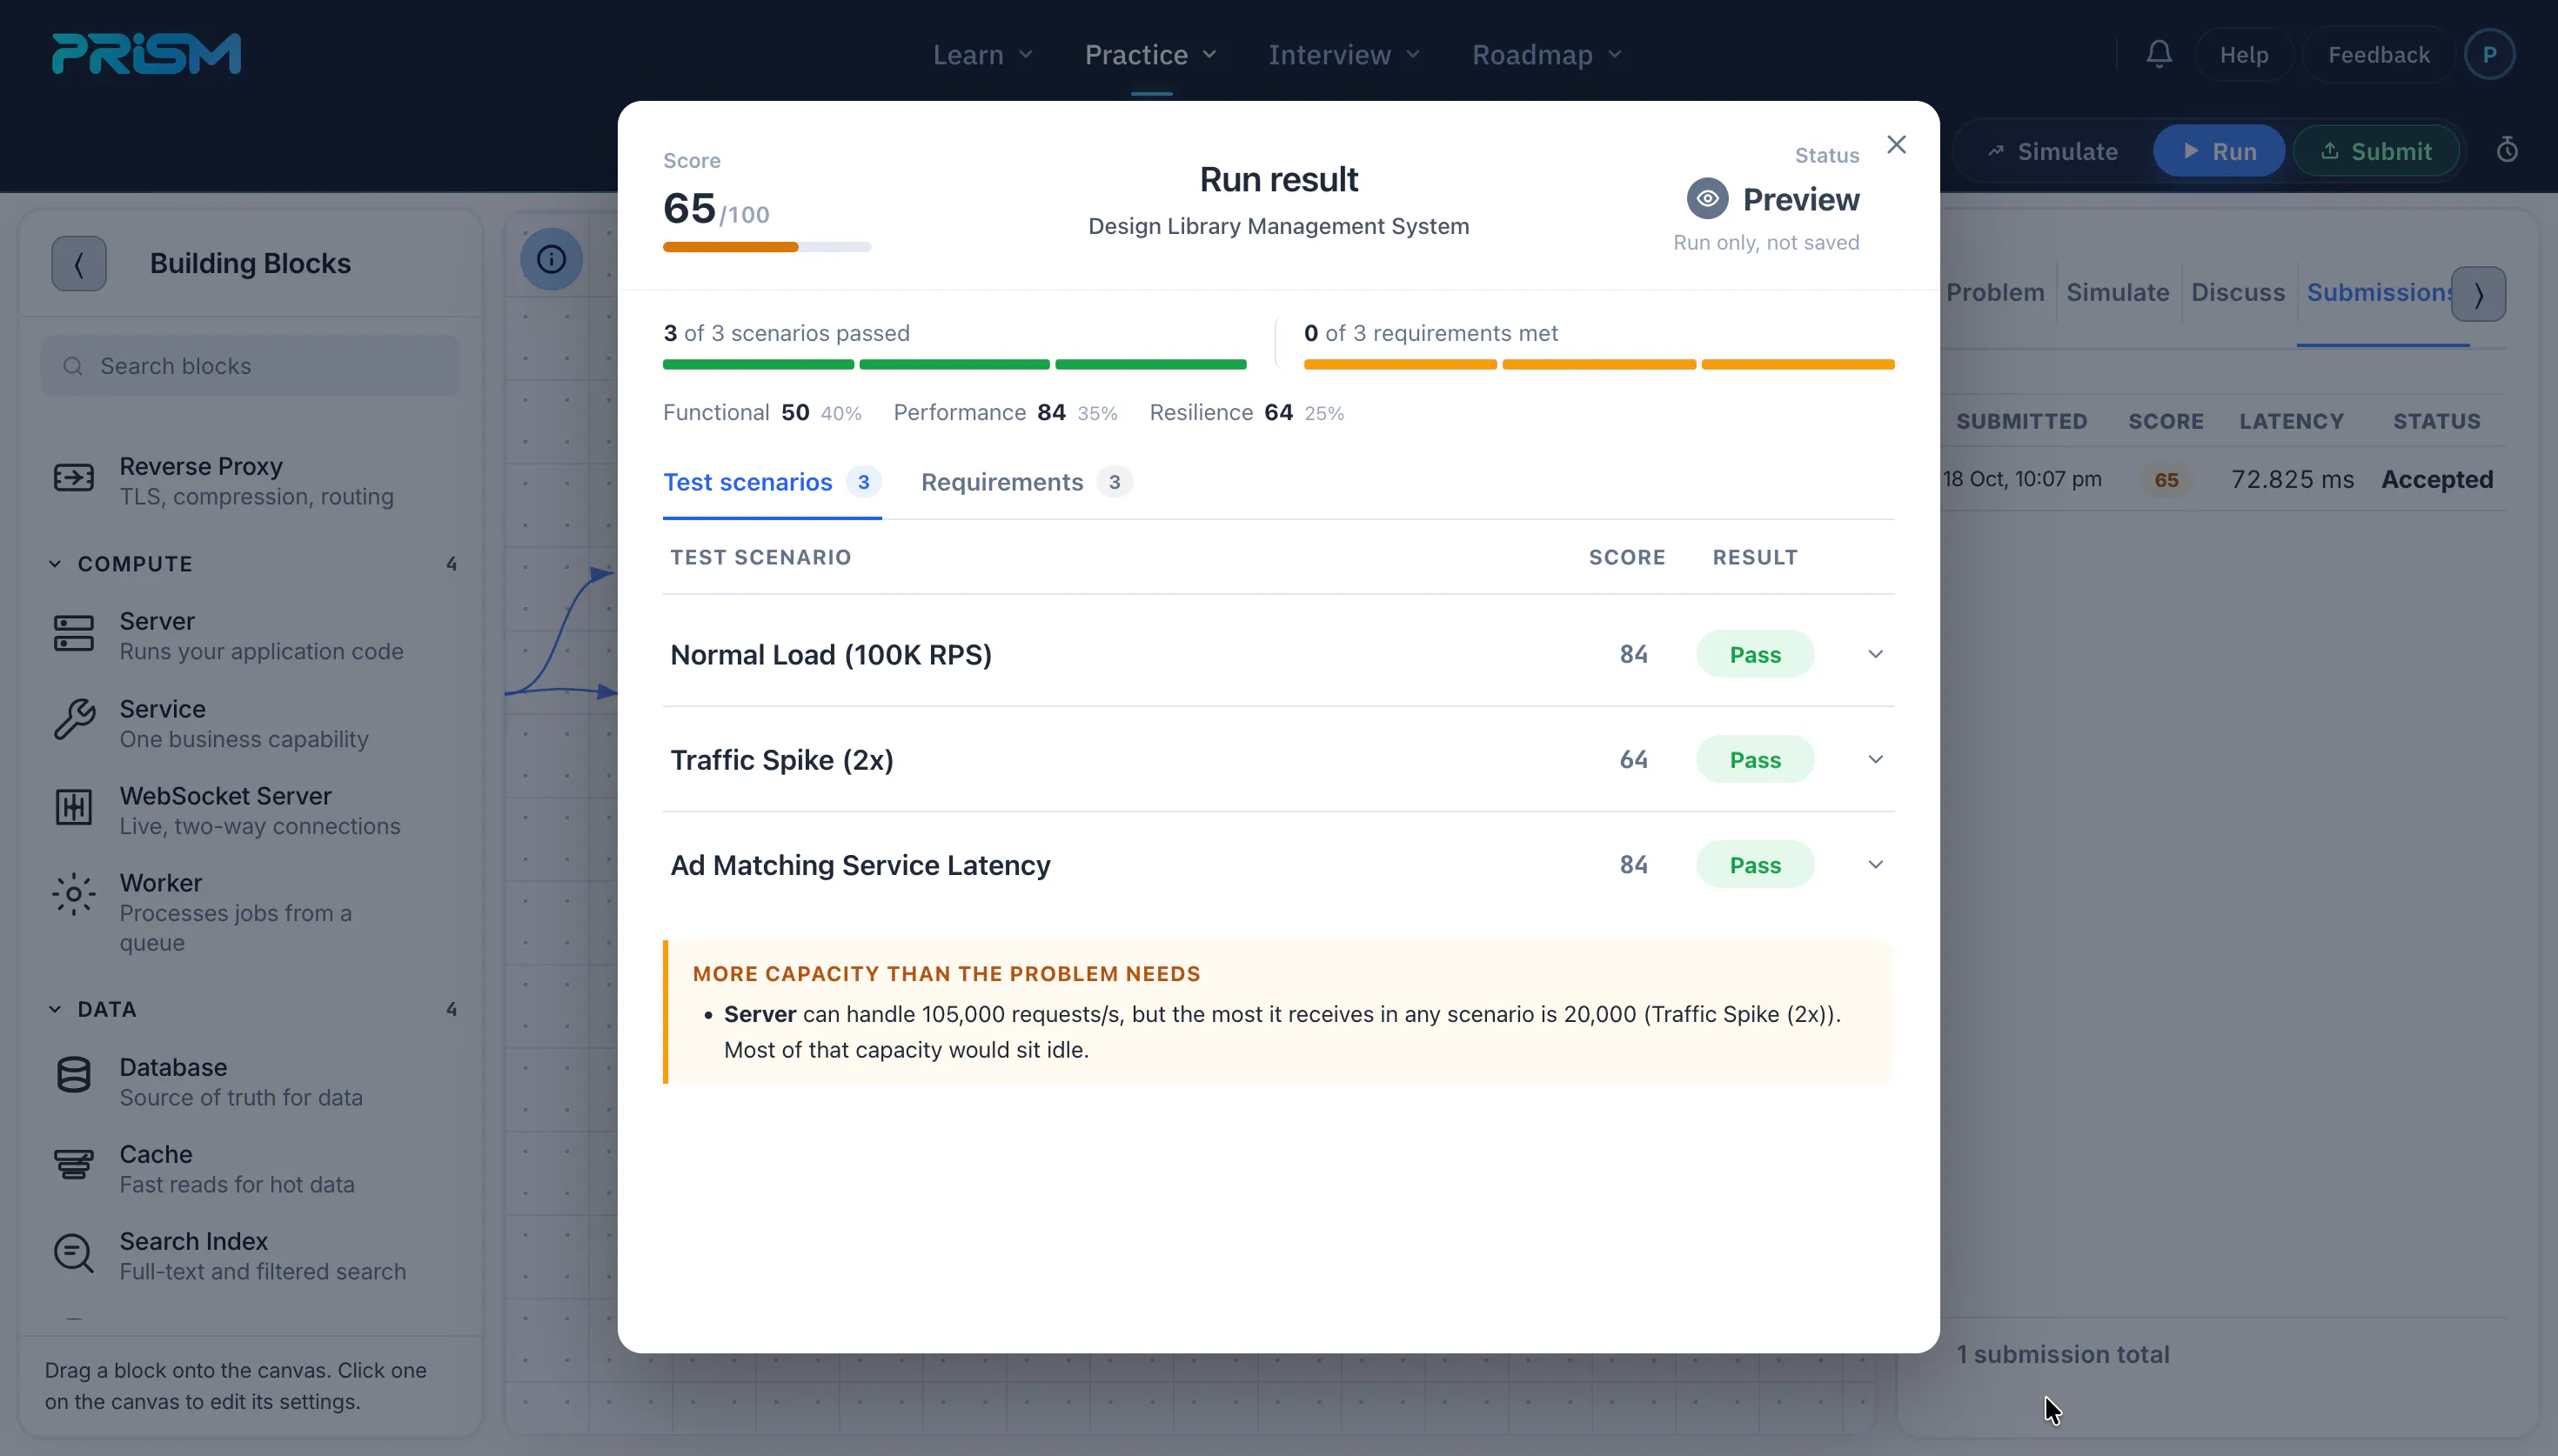
Task: Select the Database block
Action: coord(250,1082)
